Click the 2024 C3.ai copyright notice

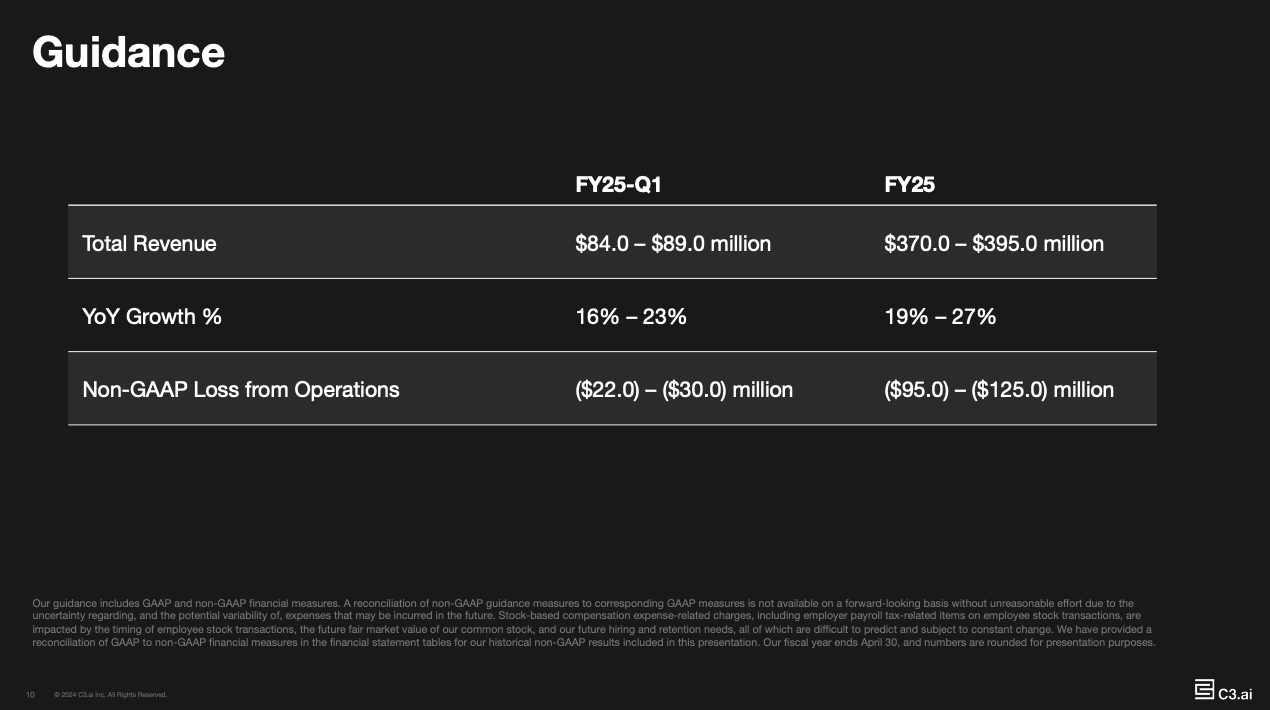tap(110, 694)
